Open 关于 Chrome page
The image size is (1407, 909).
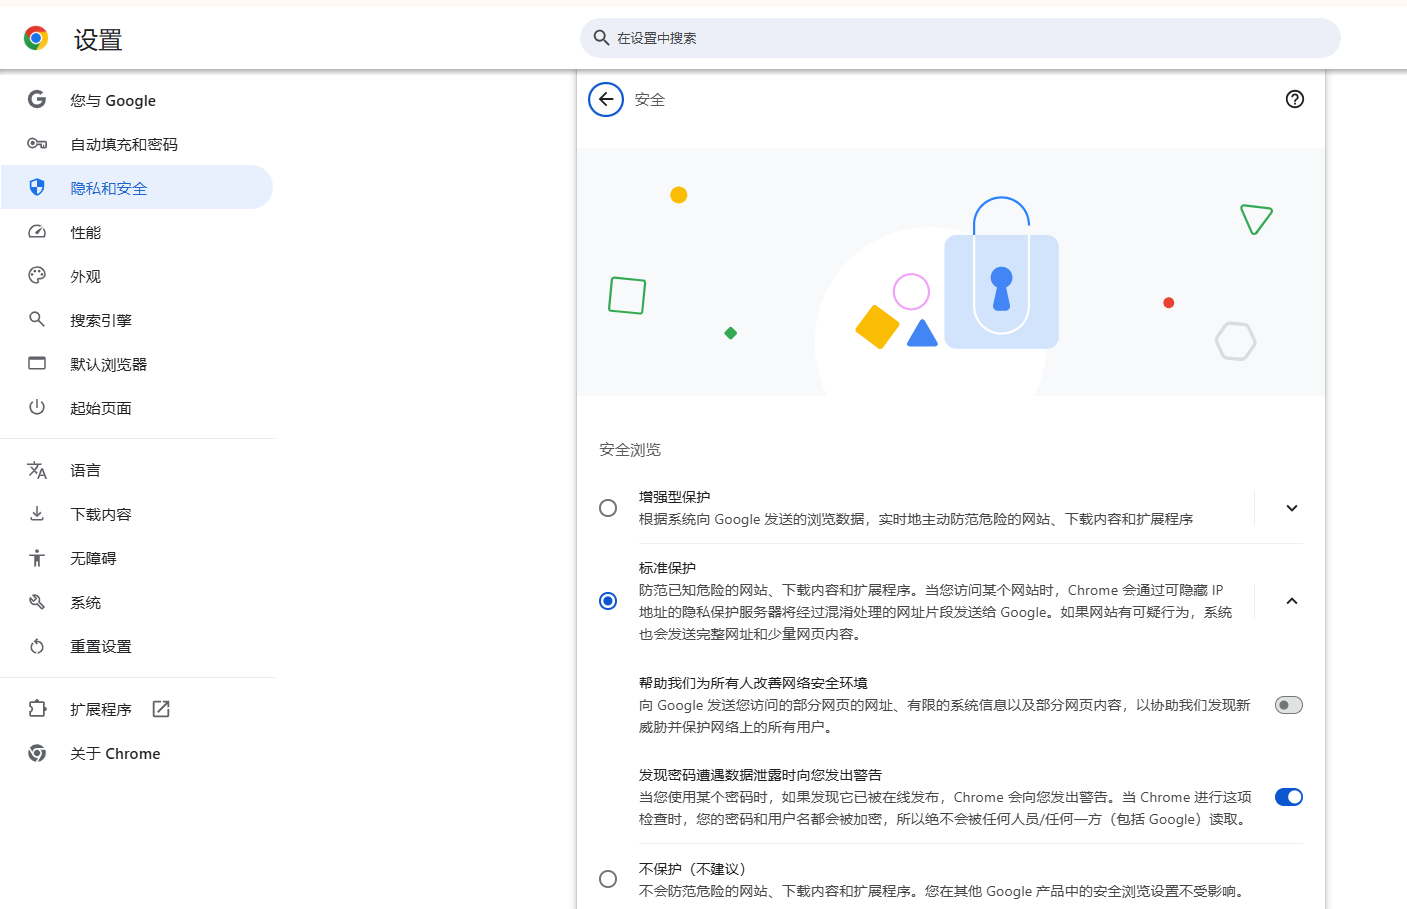(x=137, y=753)
